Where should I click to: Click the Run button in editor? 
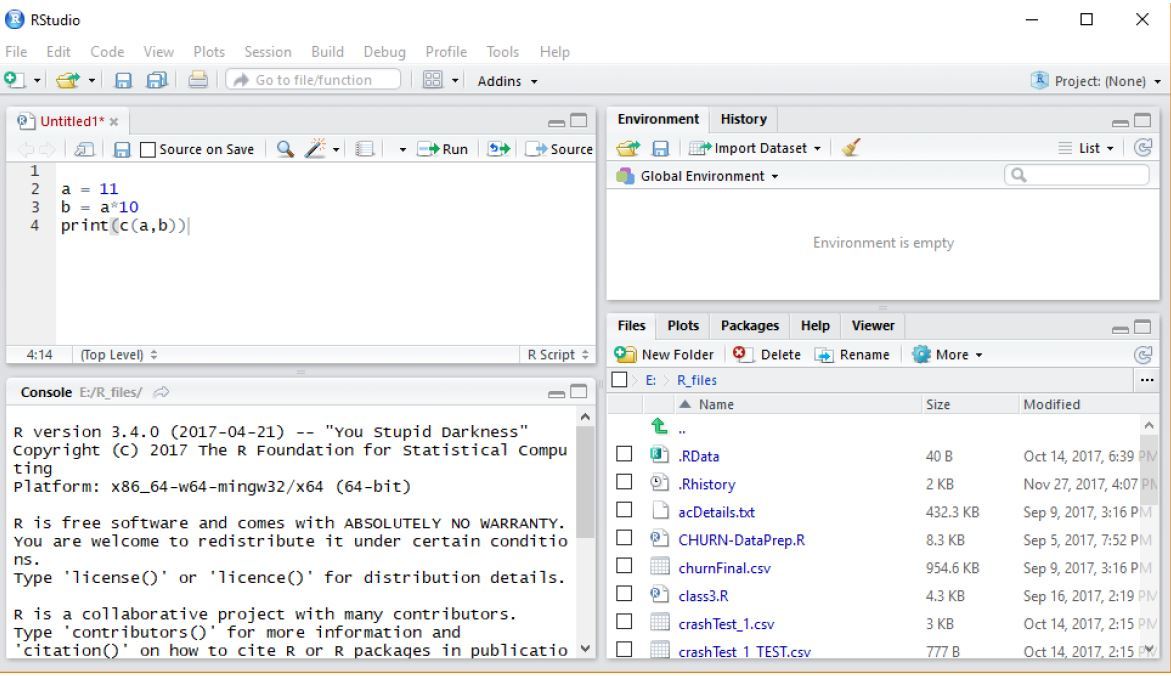coord(445,149)
